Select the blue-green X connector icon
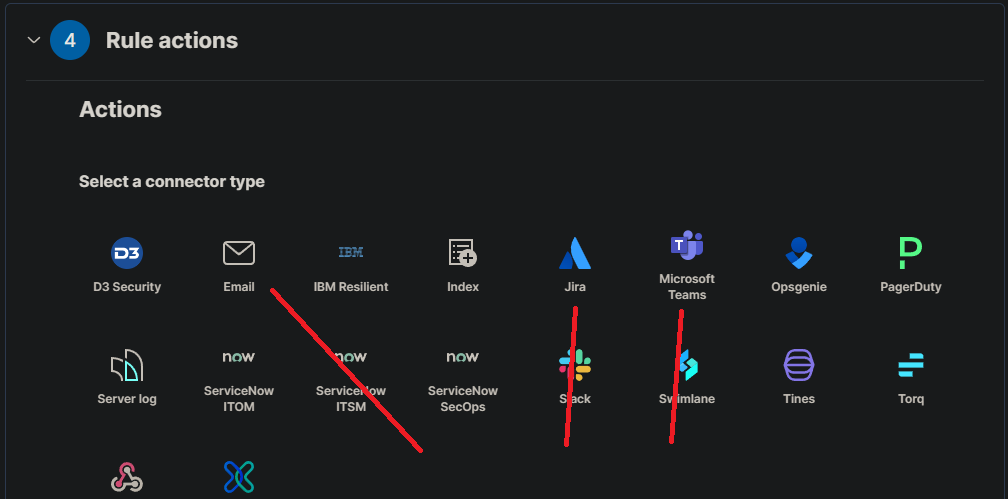This screenshot has width=1008, height=499. coord(239,477)
